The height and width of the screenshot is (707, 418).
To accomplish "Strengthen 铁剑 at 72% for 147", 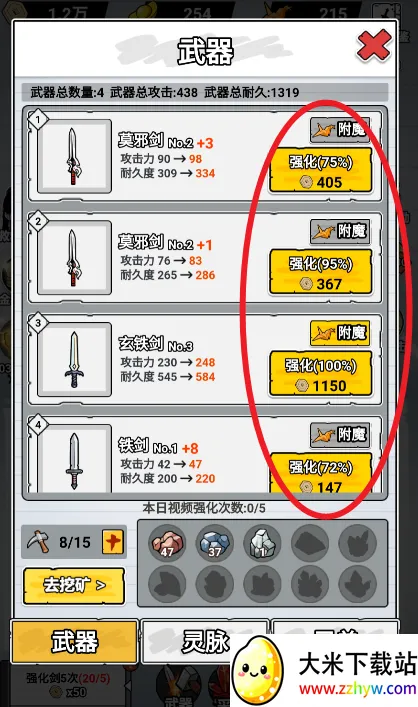I will [x=321, y=473].
